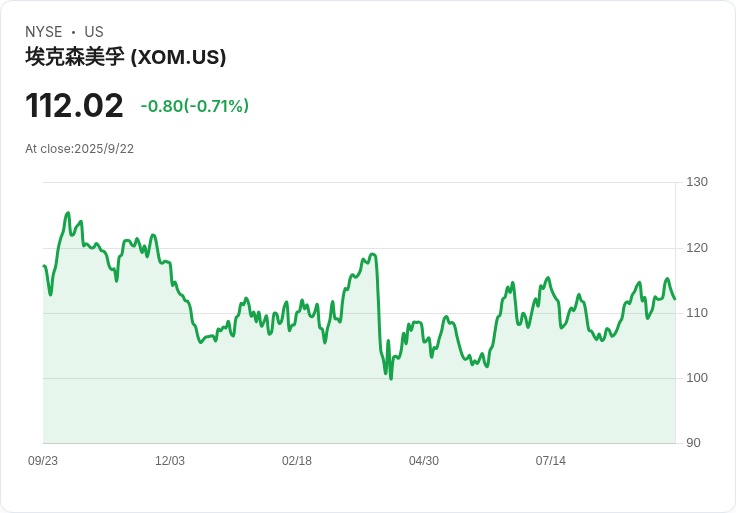Click the final data point of the line

tap(675, 299)
